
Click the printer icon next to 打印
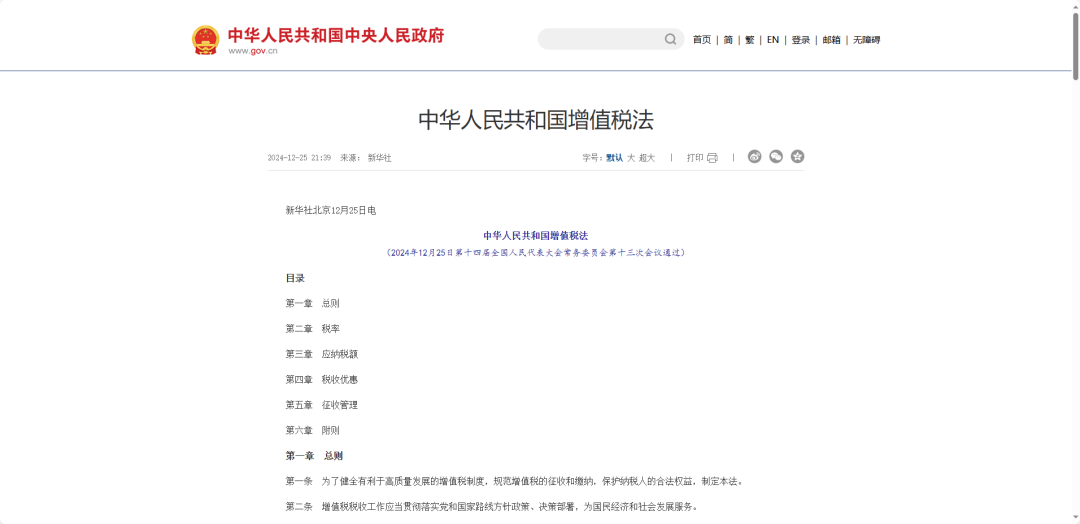(x=712, y=158)
